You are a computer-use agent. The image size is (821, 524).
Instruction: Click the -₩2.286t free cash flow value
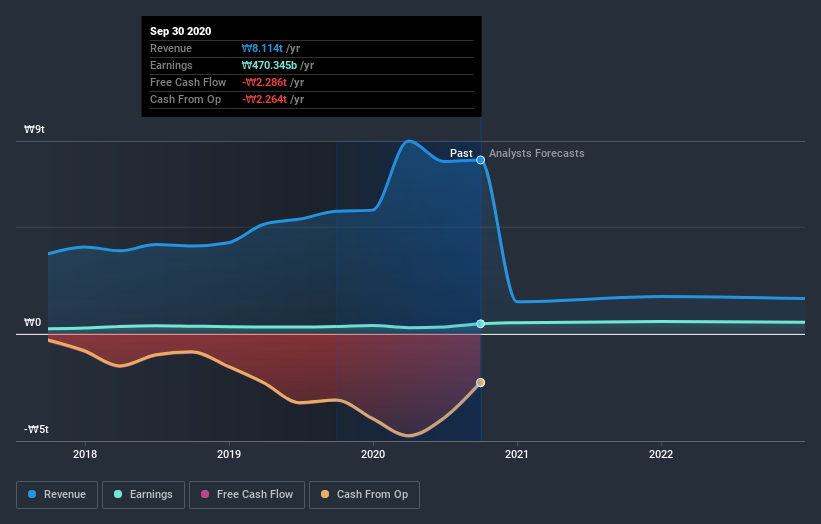tap(264, 82)
